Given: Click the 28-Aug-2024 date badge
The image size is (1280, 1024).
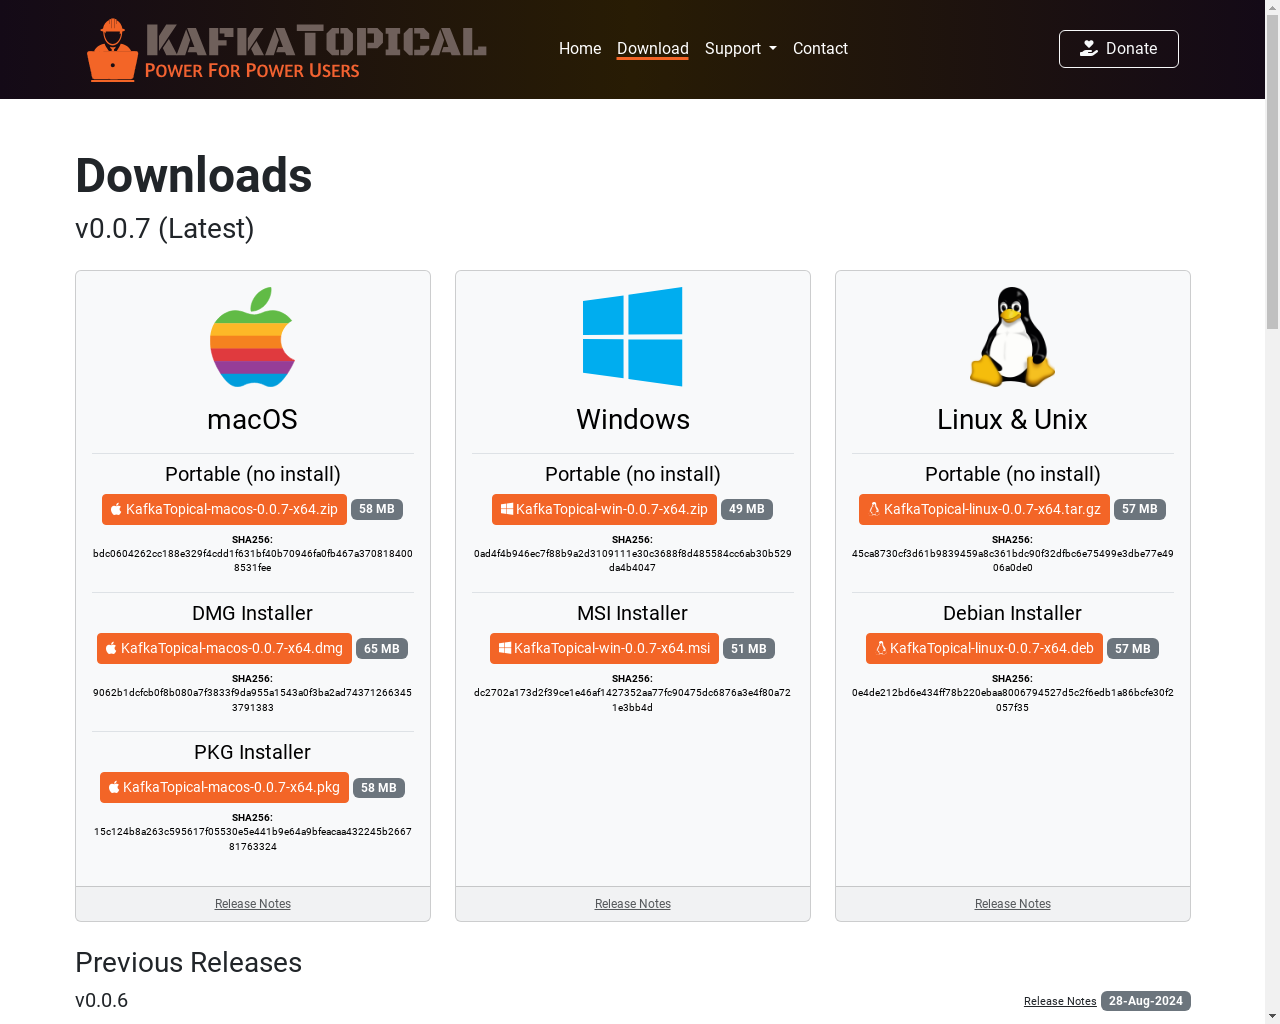Looking at the screenshot, I should [1146, 1001].
